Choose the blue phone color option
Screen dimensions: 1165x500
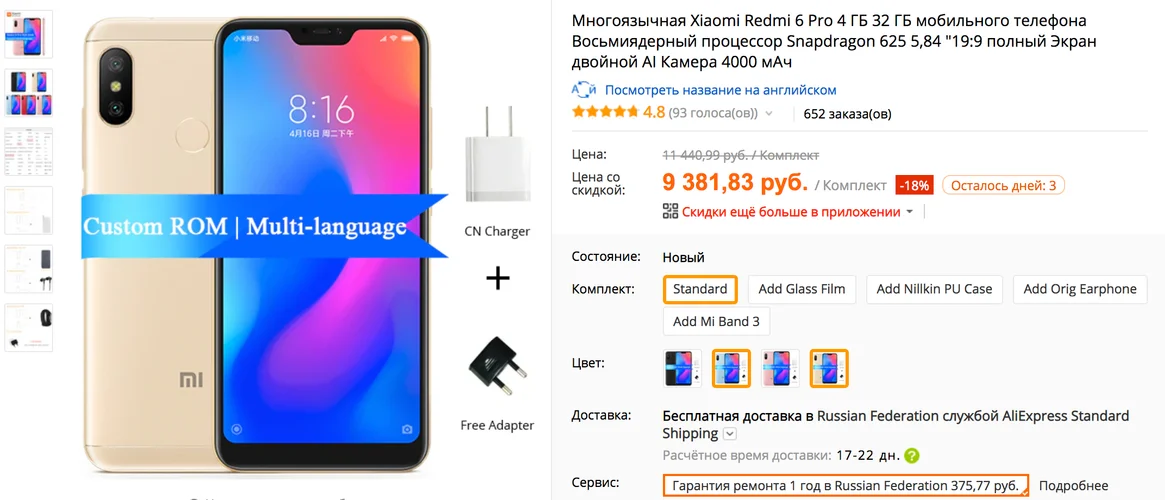731,368
